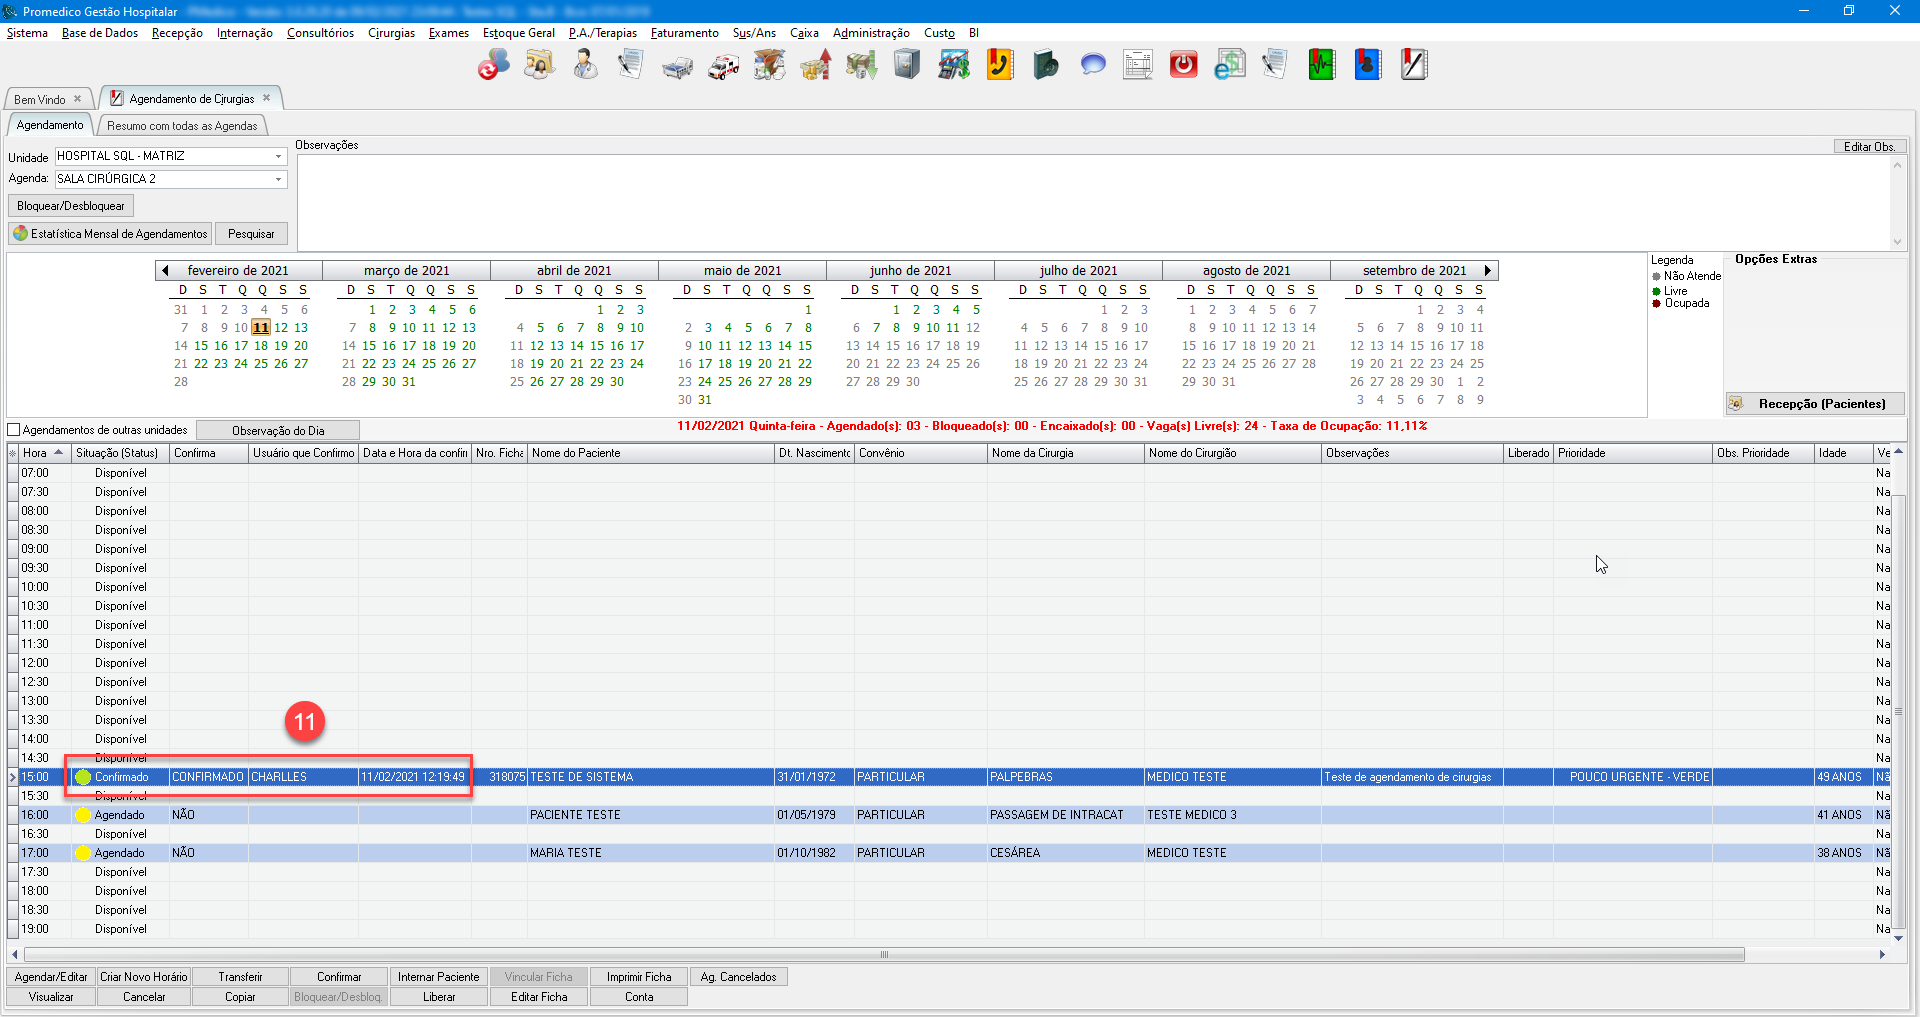Click the phone book toolbar icon
This screenshot has height=1017, width=1920.
1000,65
